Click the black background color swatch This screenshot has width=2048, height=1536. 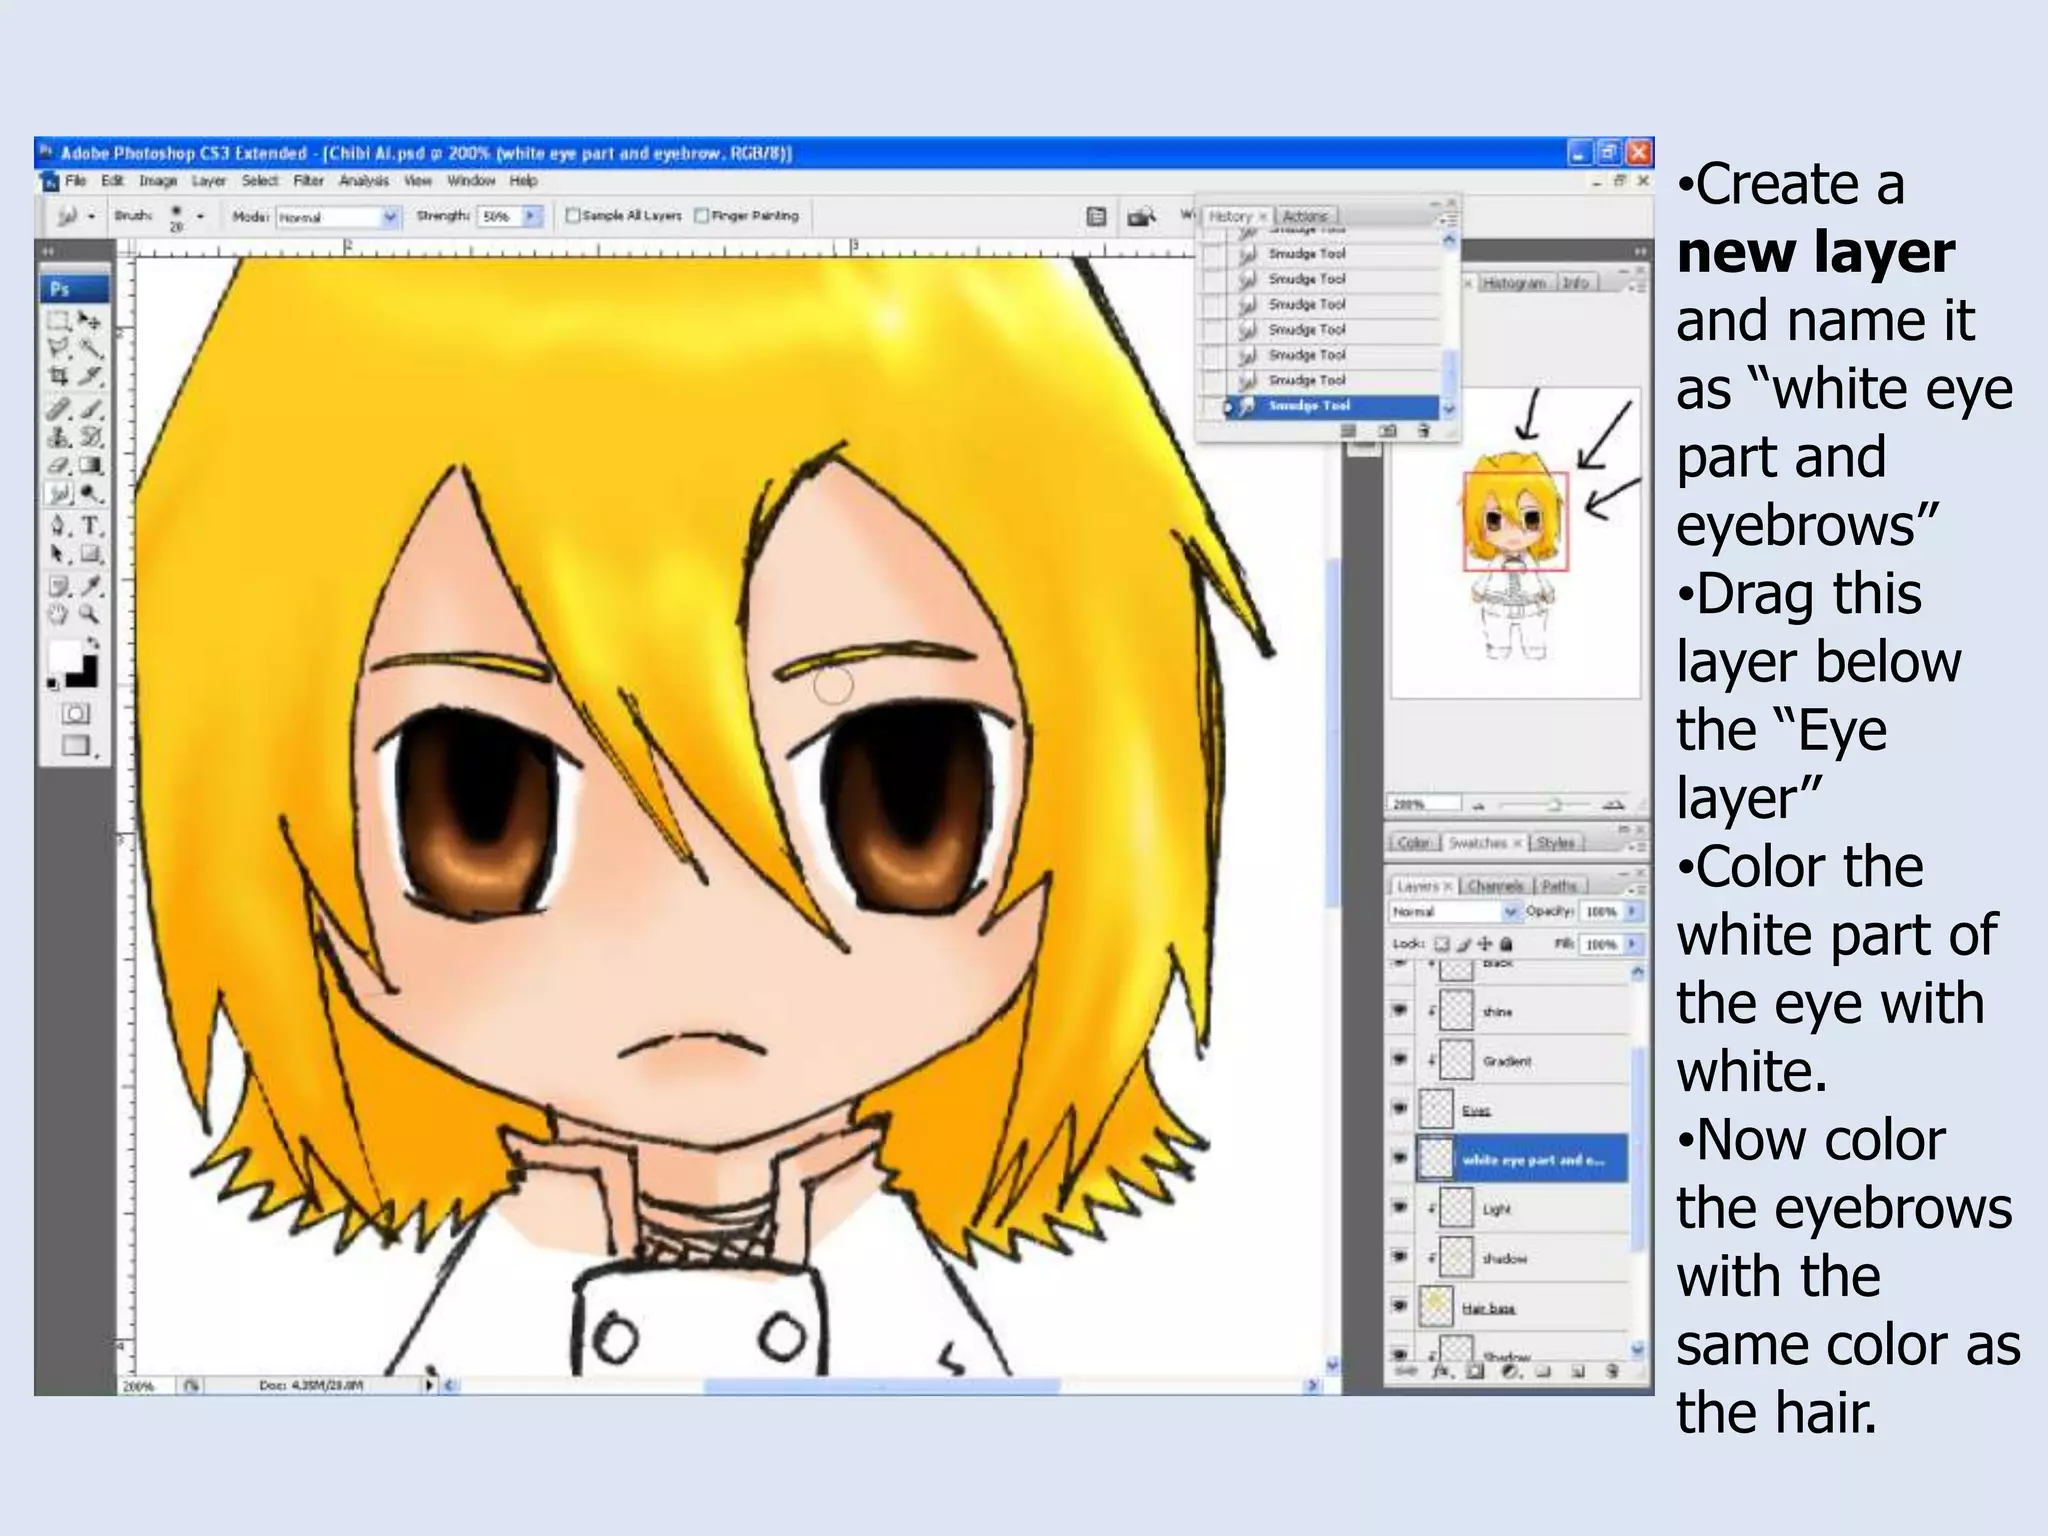click(86, 676)
